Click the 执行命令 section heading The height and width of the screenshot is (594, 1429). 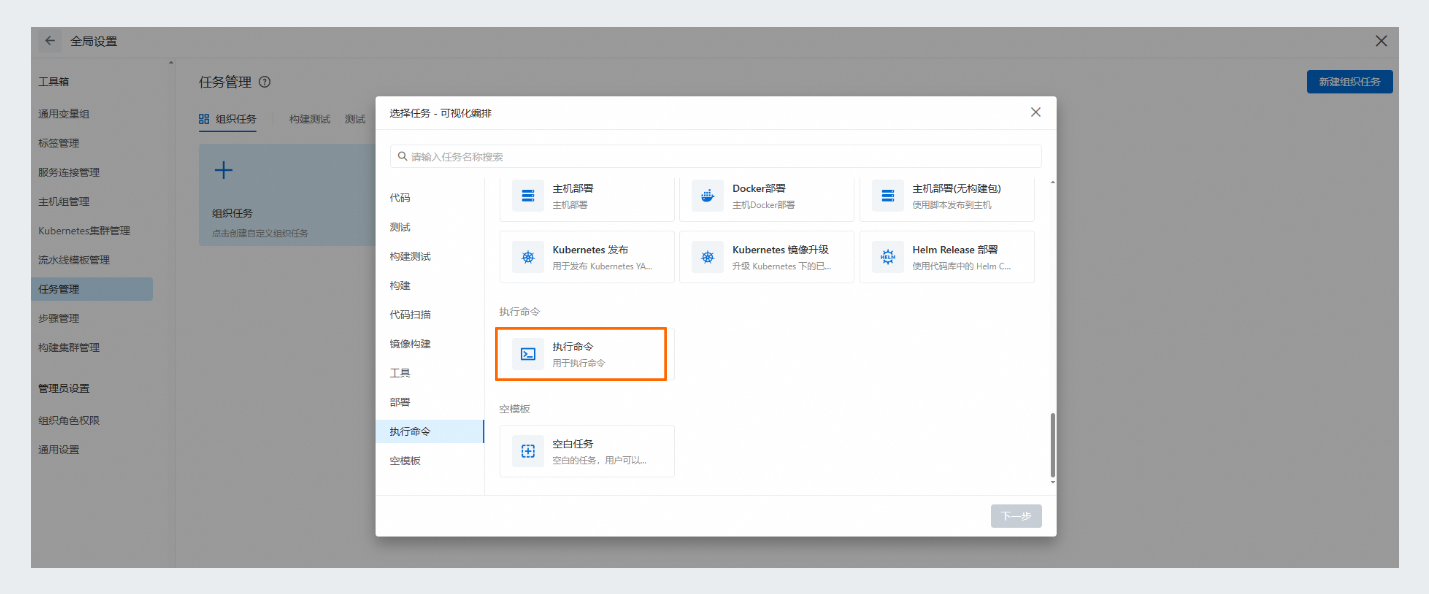point(520,312)
